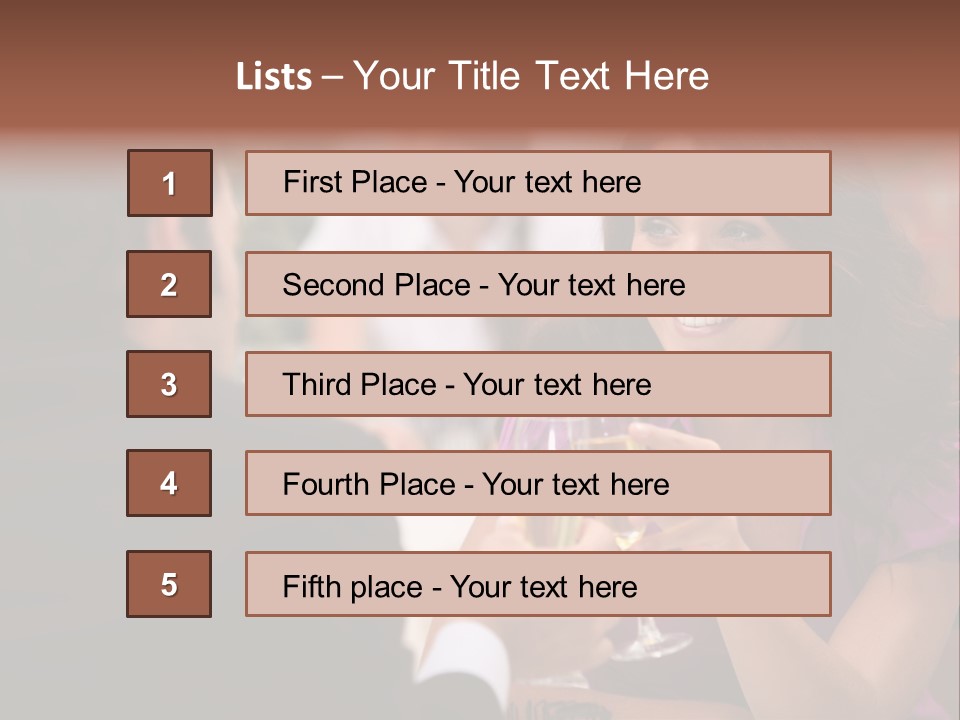Select number box 1
The width and height of the screenshot is (960, 720).
[x=169, y=183]
